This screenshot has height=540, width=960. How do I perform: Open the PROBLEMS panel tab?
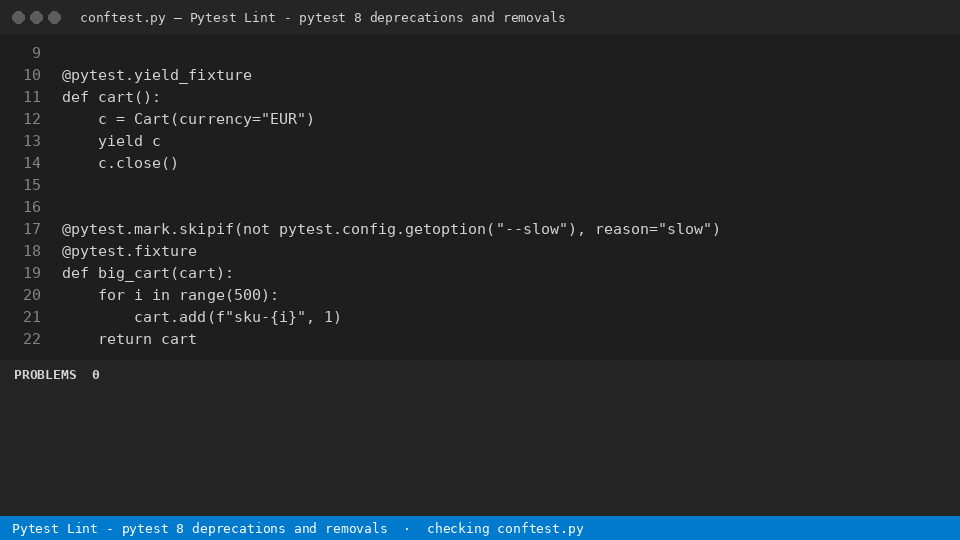[x=45, y=375]
